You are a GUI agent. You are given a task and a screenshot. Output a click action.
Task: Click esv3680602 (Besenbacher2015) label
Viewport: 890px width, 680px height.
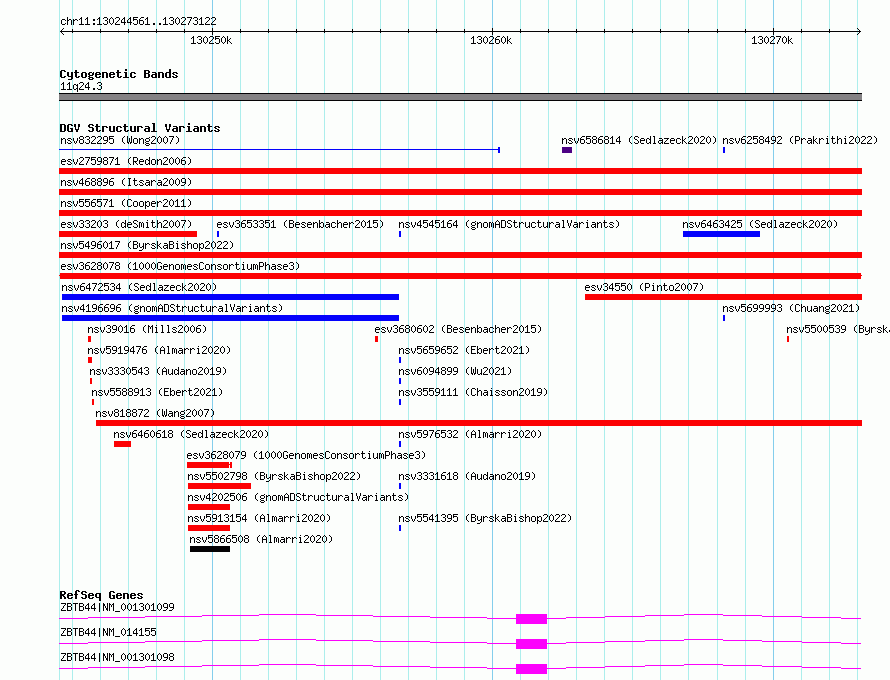pos(458,329)
